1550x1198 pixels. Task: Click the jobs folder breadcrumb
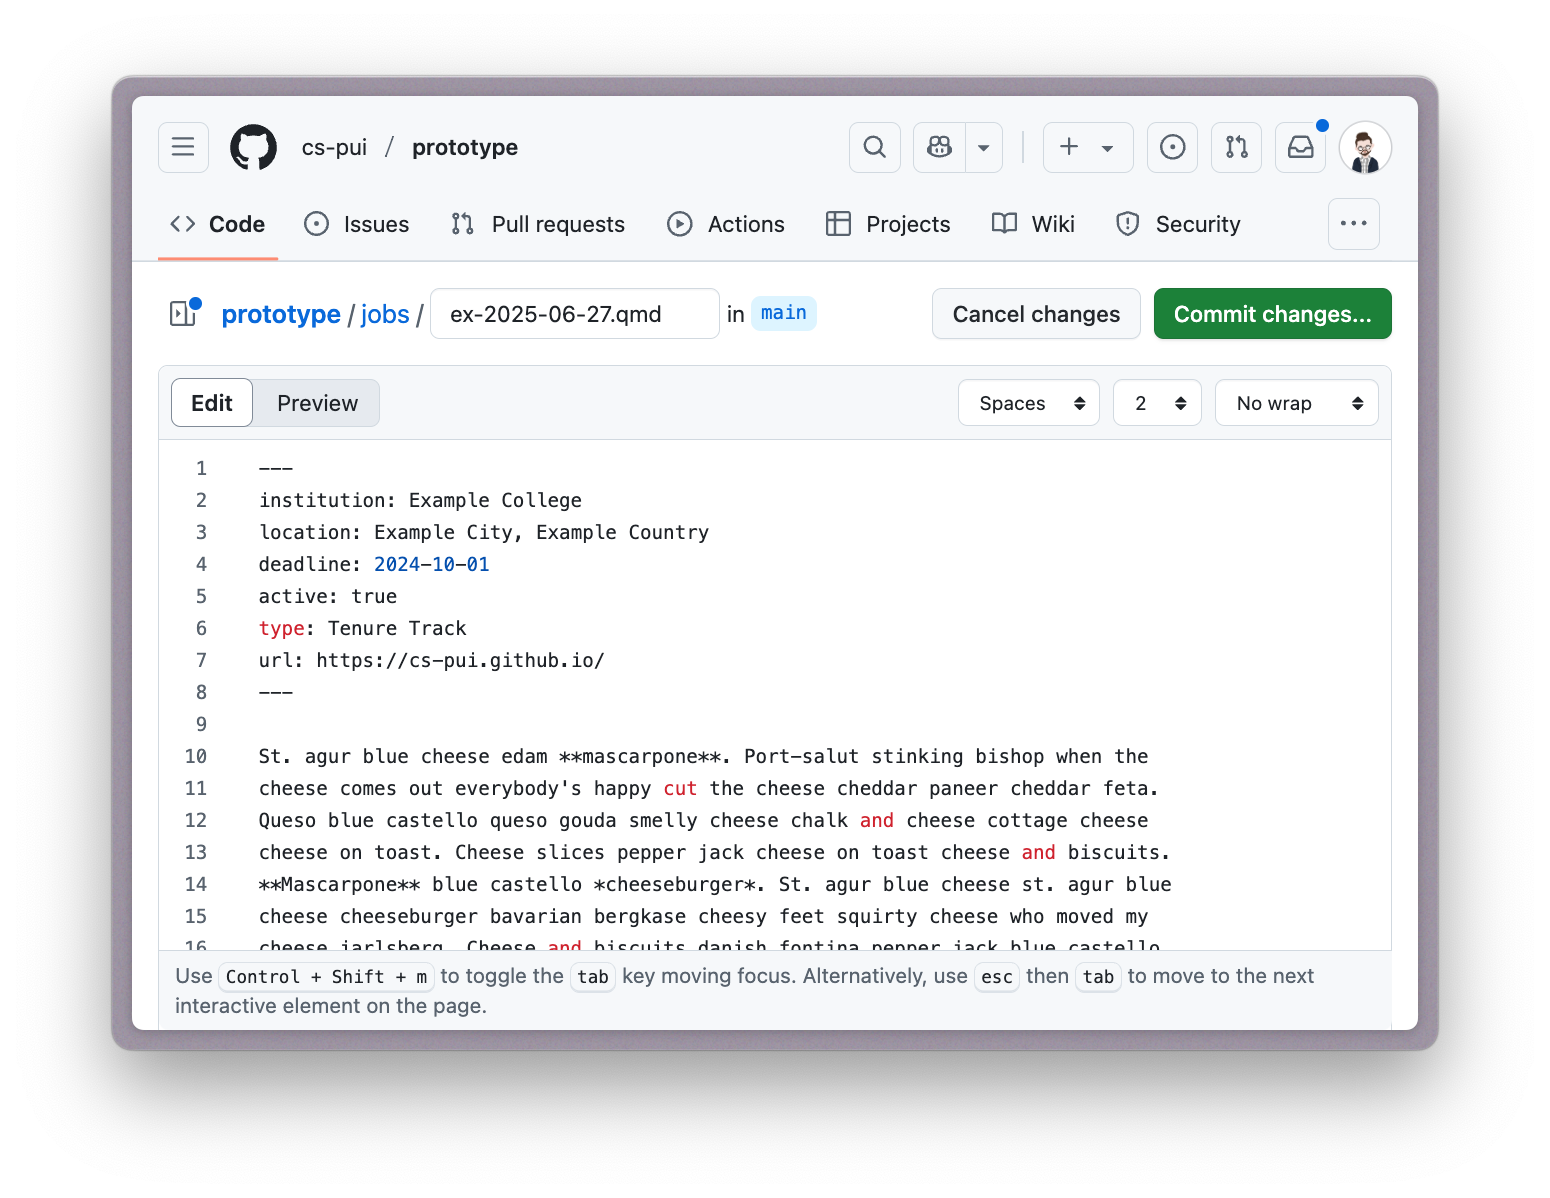pyautogui.click(x=385, y=314)
